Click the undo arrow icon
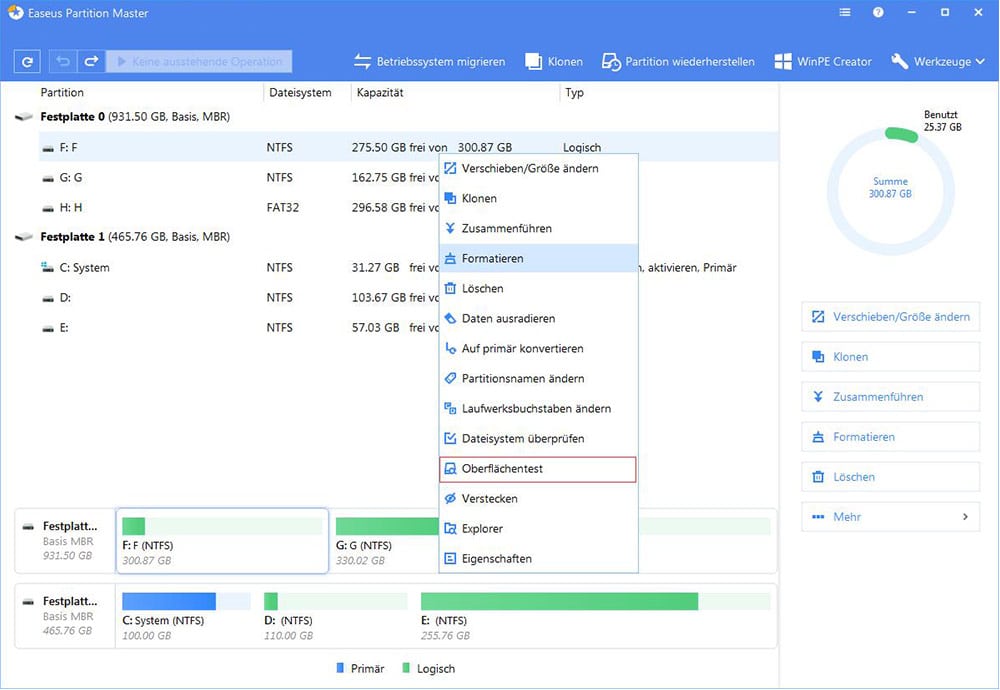Image resolution: width=1000 pixels, height=690 pixels. point(62,62)
